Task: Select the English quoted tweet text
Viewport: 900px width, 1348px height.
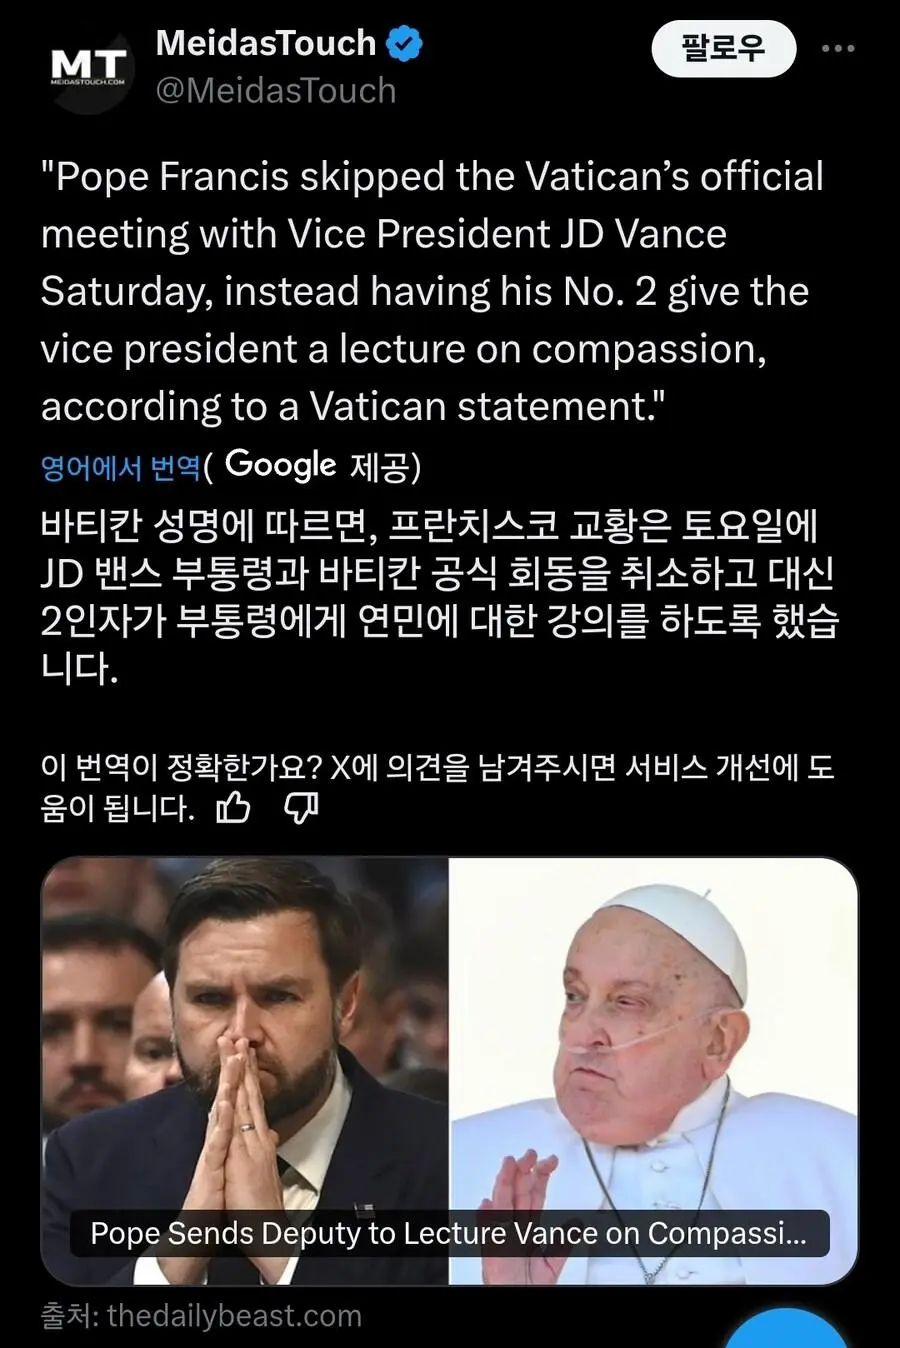Action: pos(433,291)
